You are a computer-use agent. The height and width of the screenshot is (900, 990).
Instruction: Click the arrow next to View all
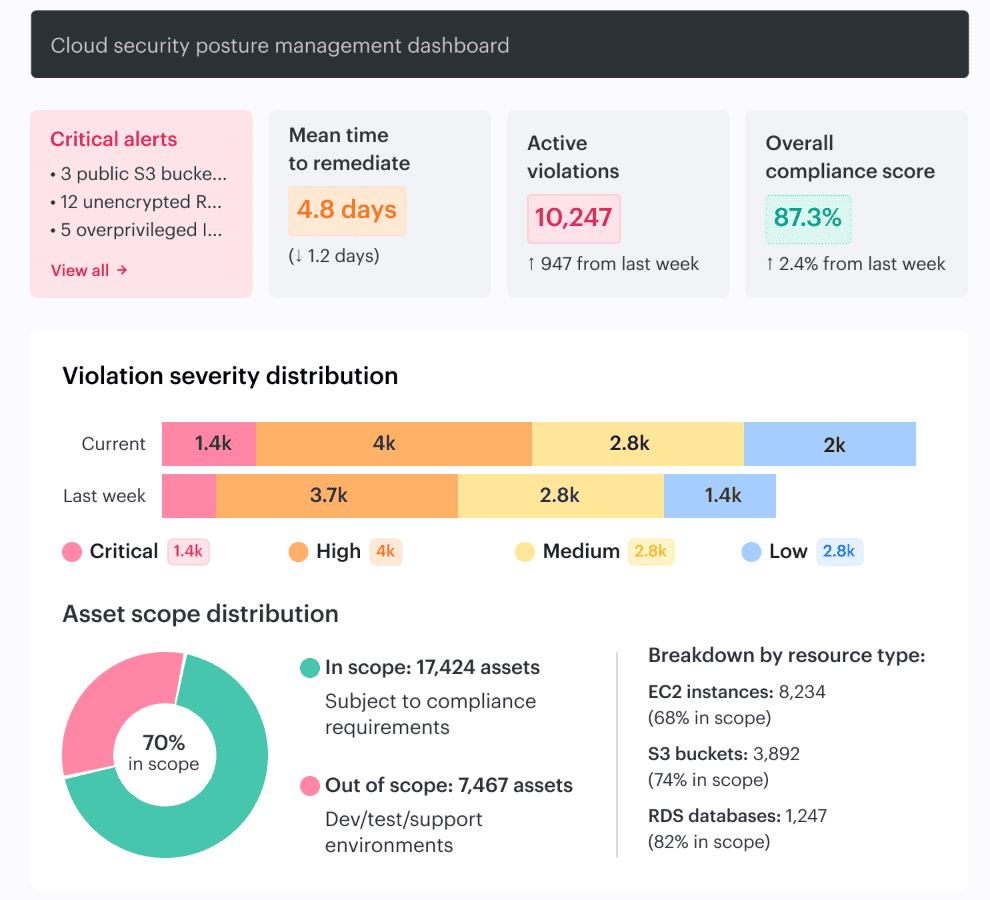(122, 270)
